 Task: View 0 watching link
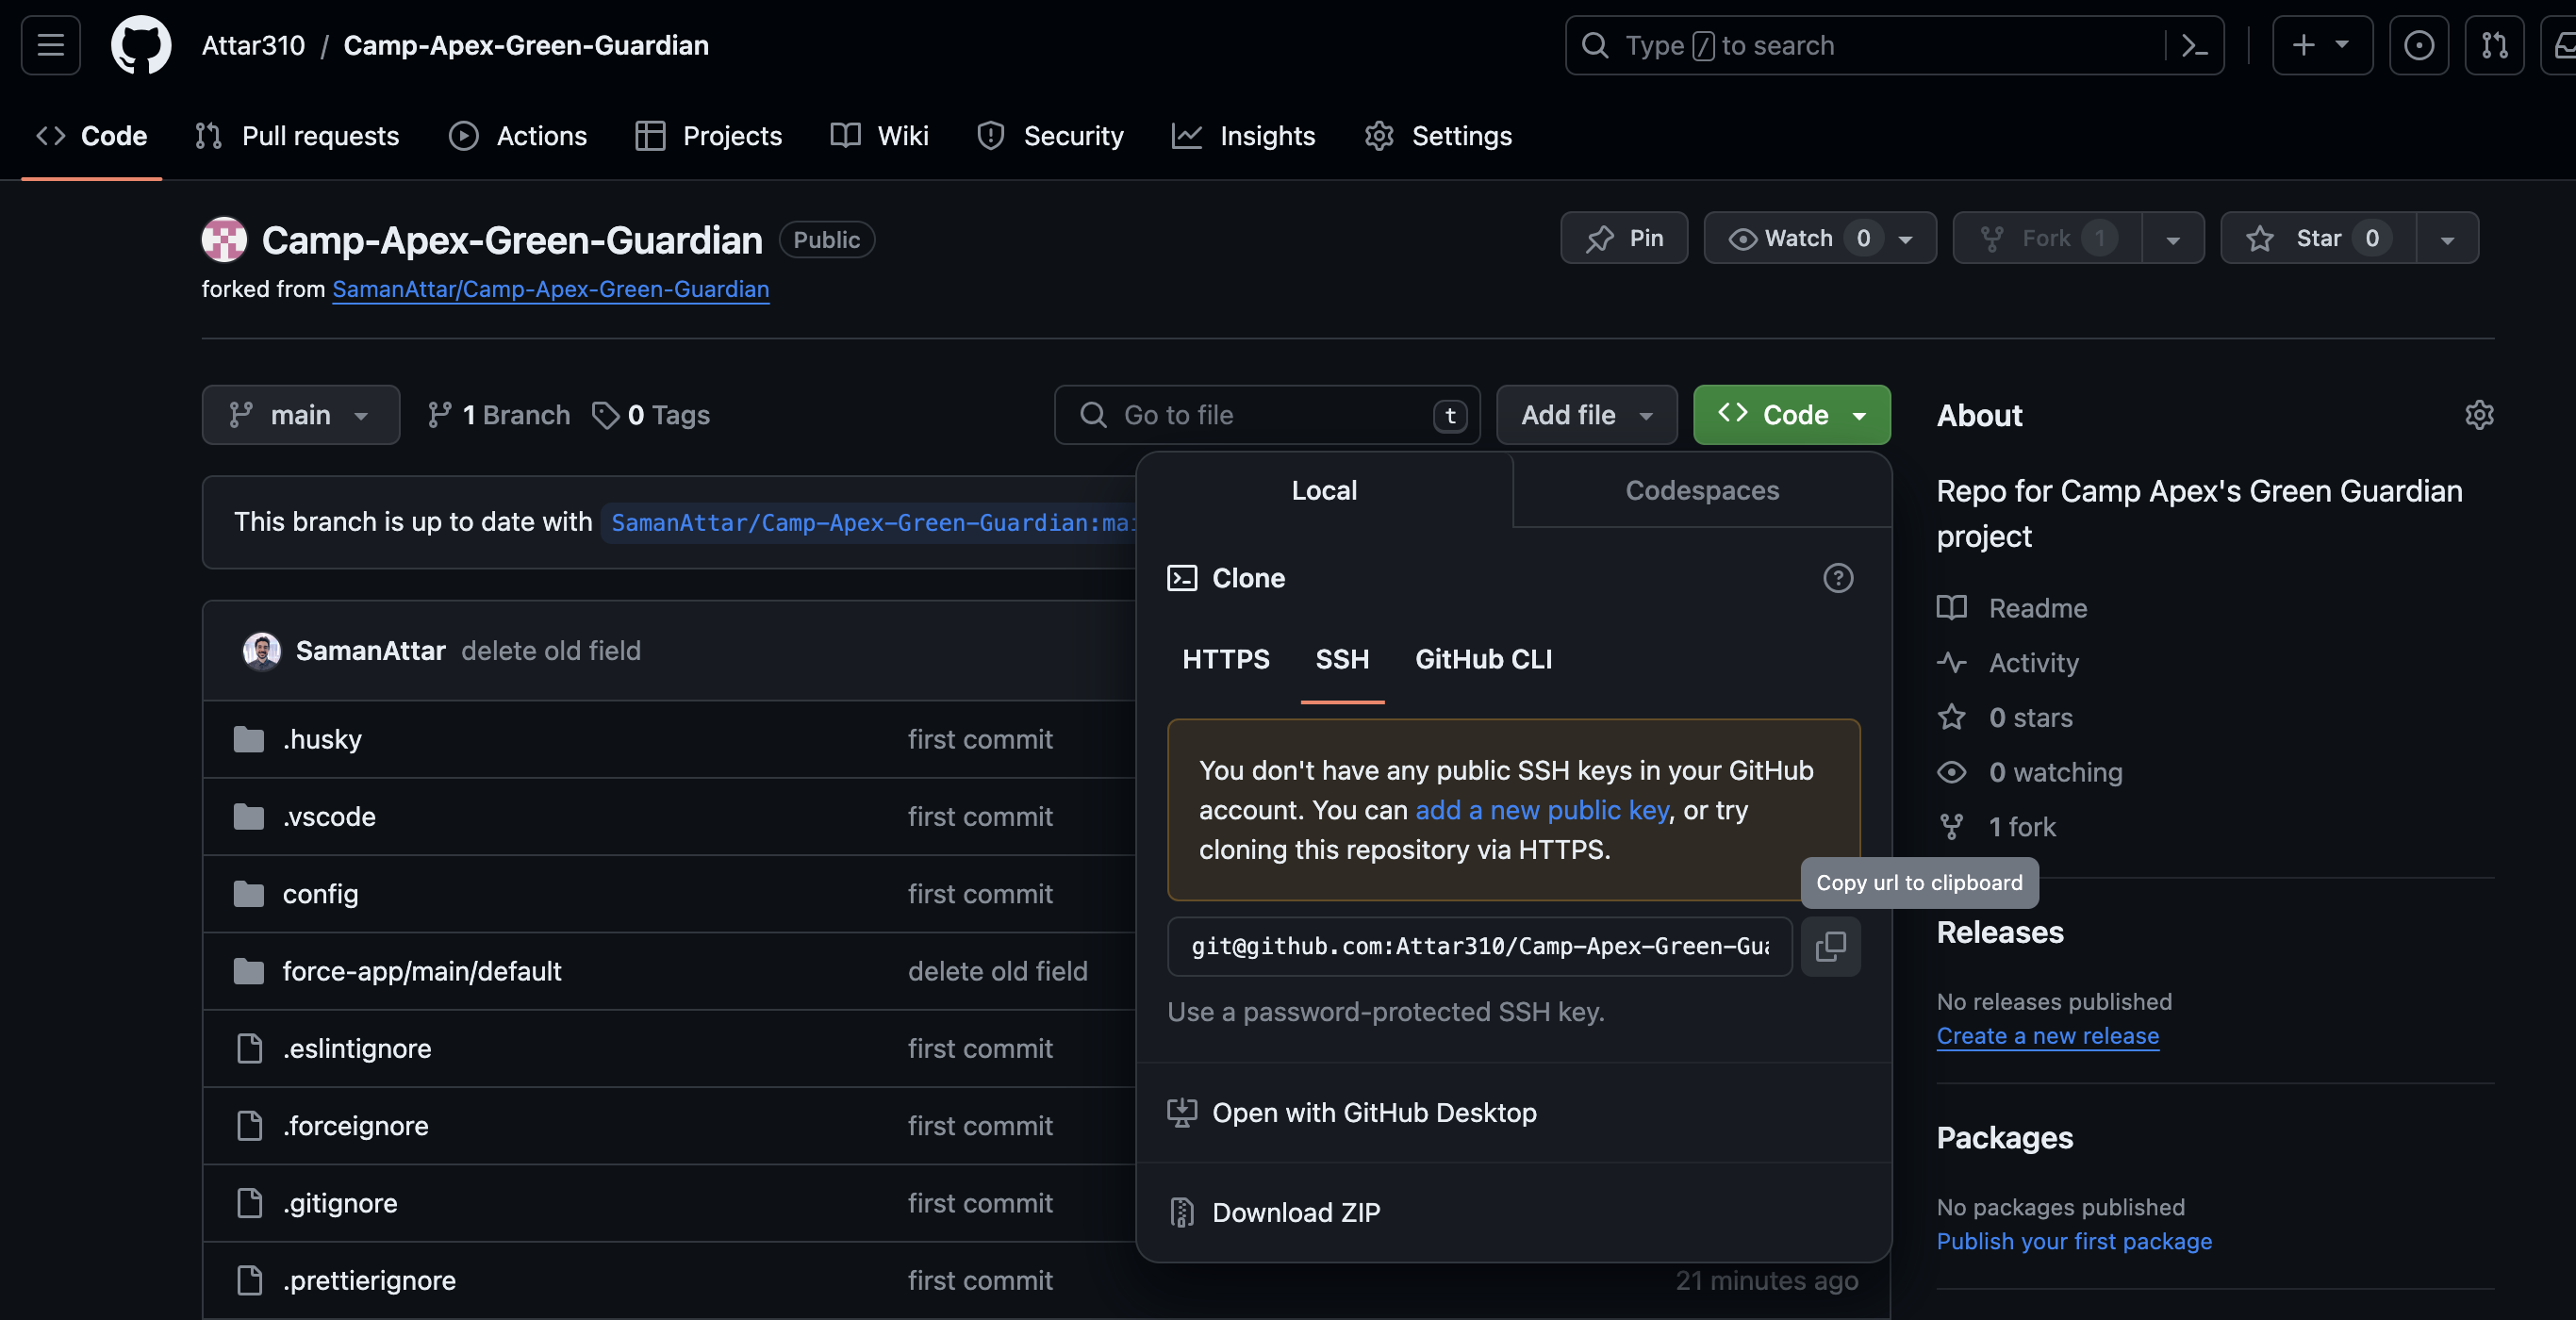[2030, 772]
